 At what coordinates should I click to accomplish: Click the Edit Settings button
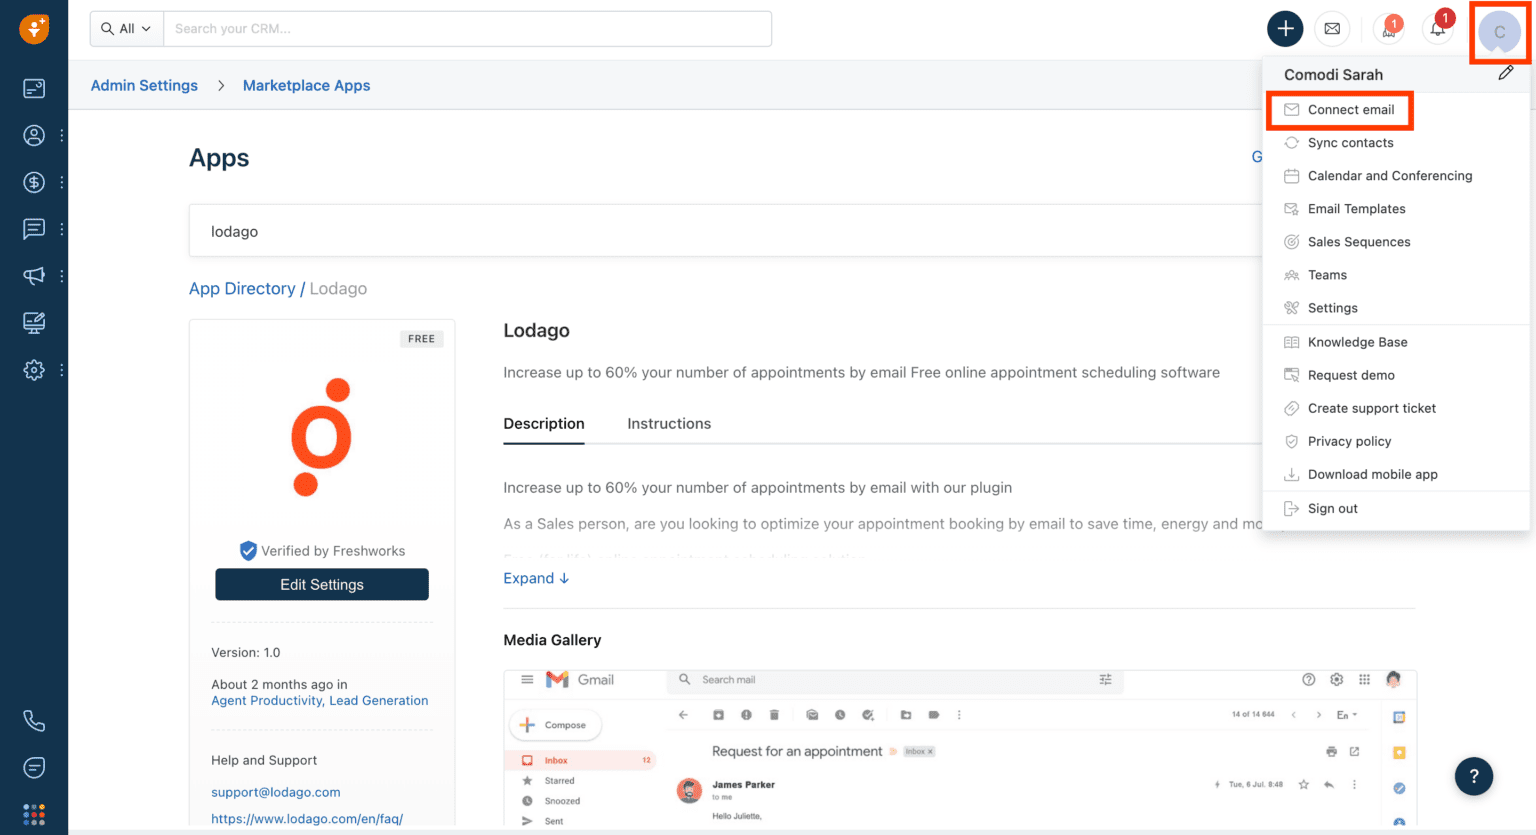322,585
